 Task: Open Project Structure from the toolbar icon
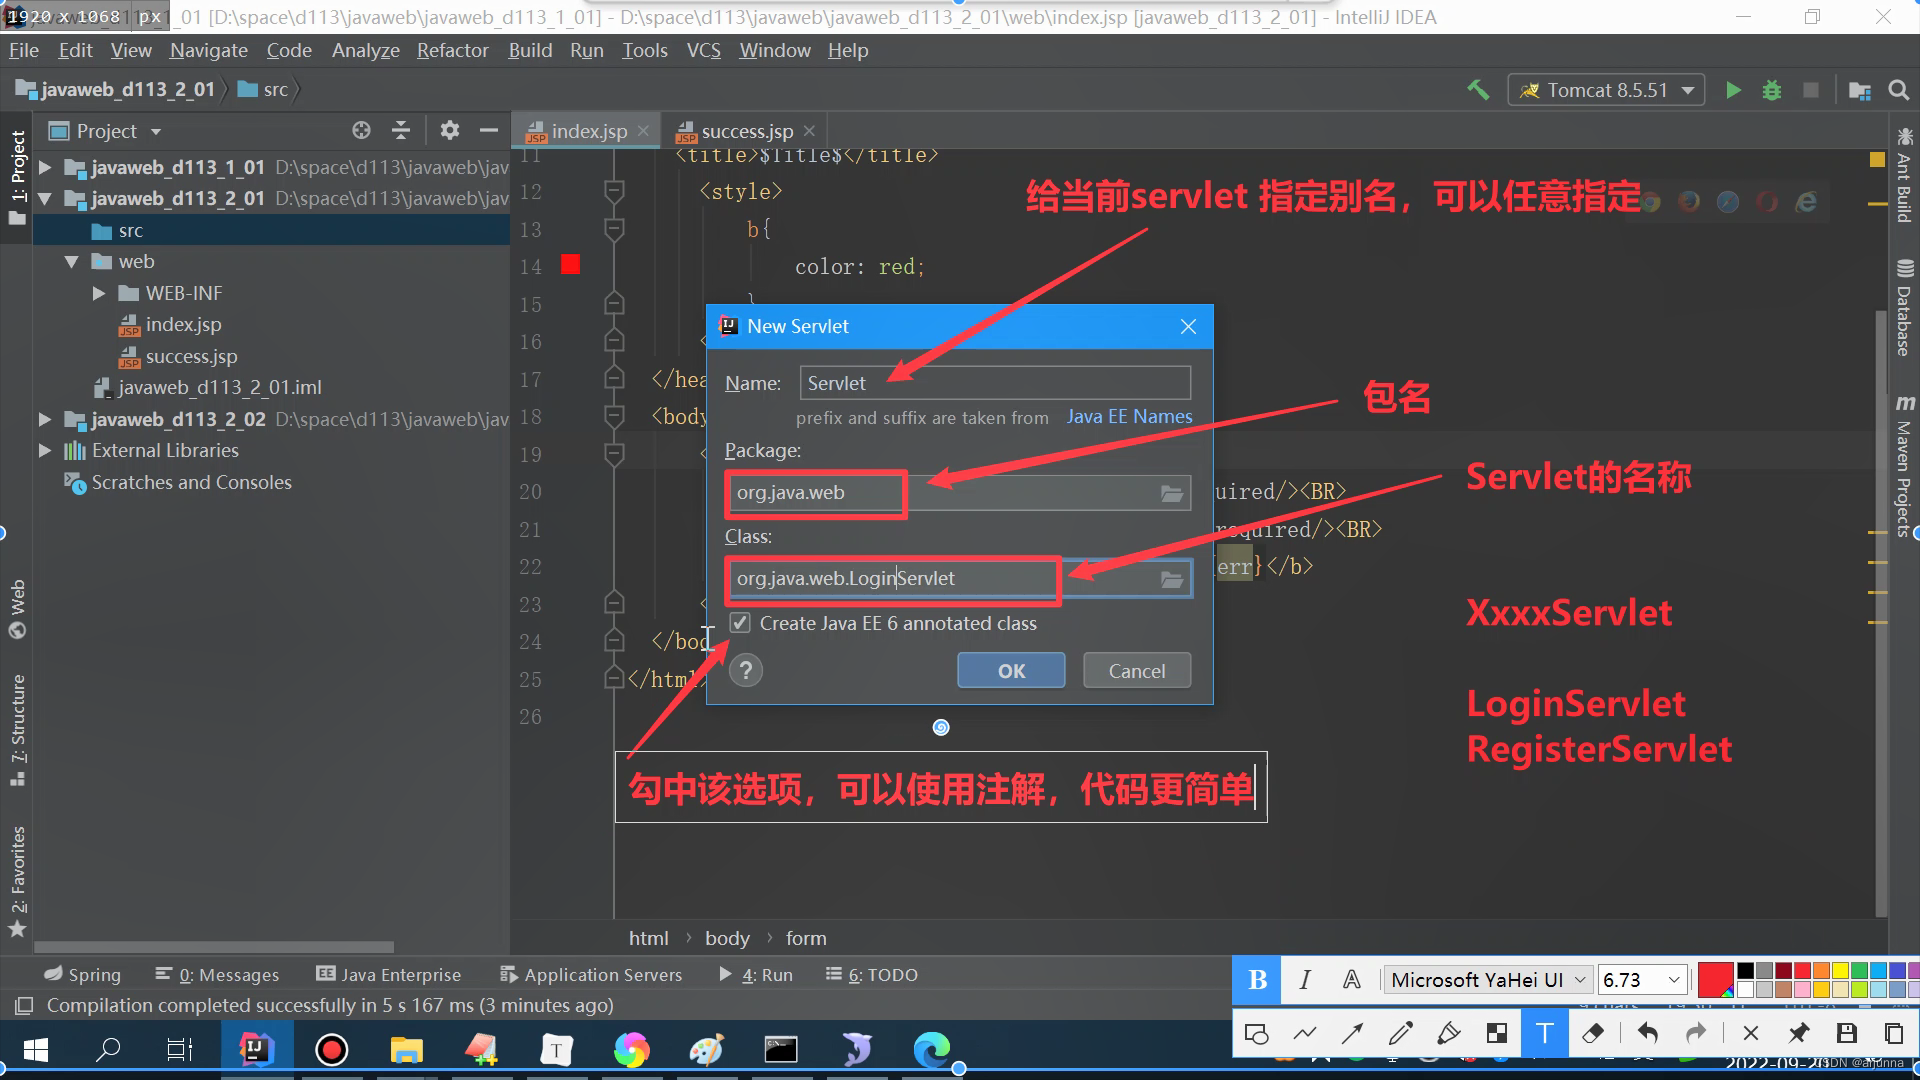click(1859, 91)
